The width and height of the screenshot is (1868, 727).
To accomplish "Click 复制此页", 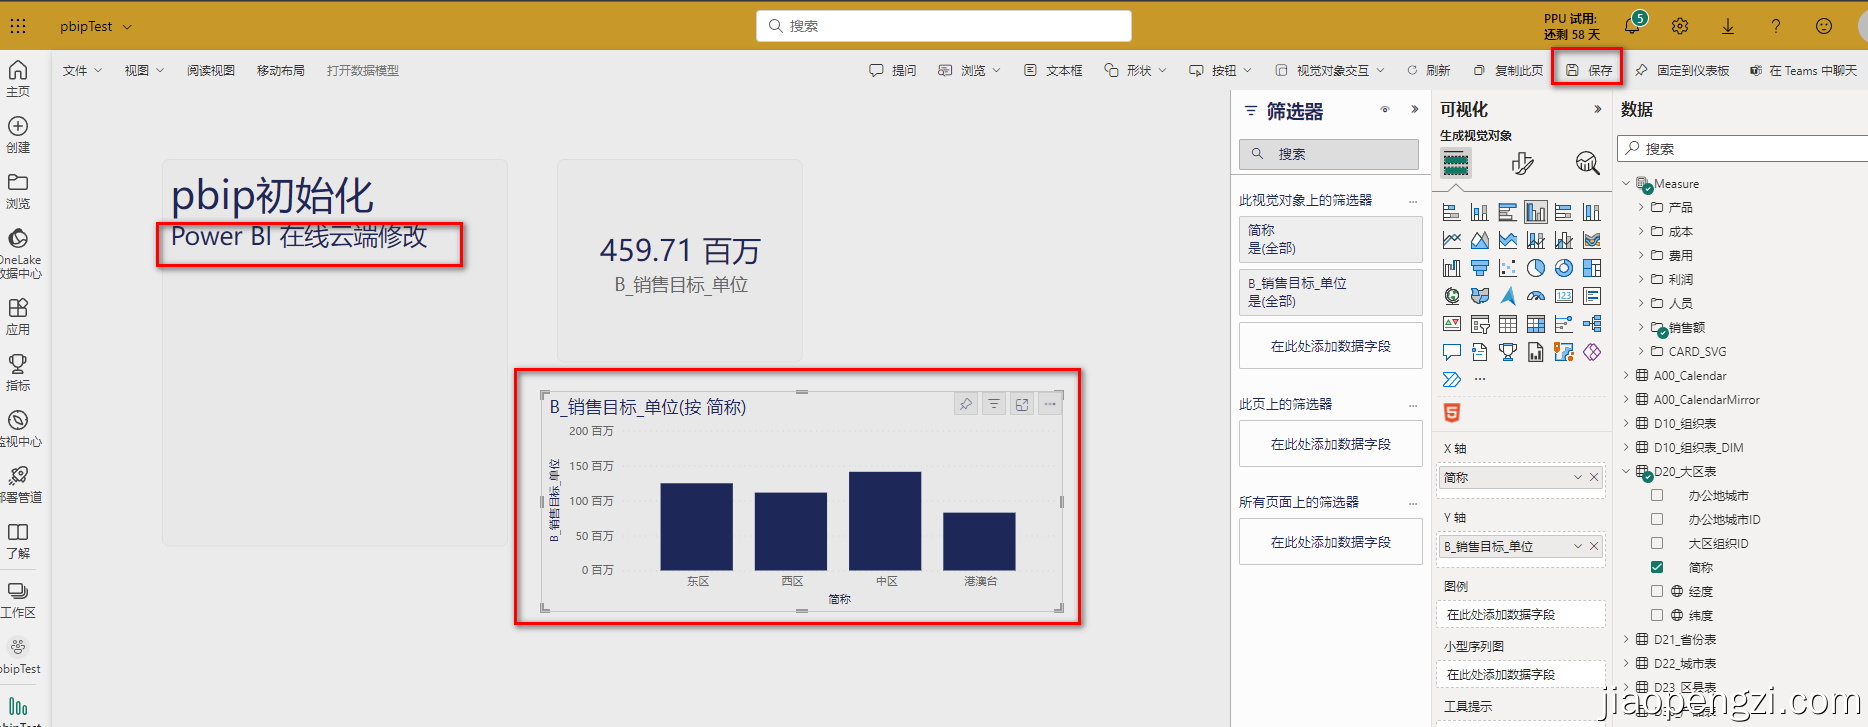I will click(x=1508, y=70).
